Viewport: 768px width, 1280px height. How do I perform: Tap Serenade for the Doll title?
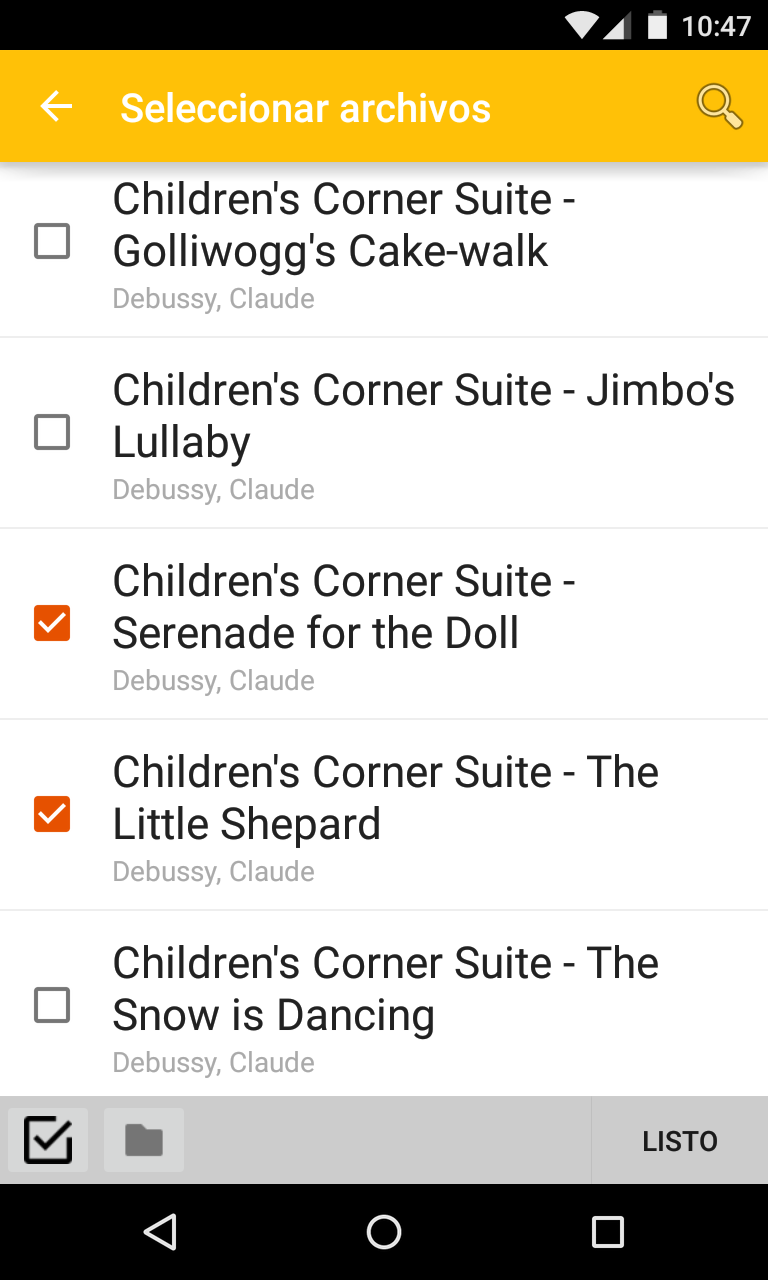(344, 607)
